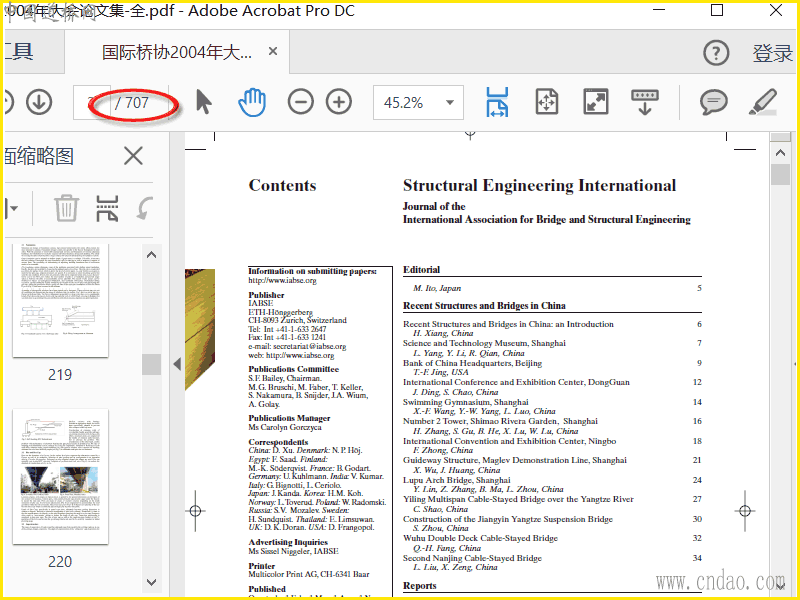Zoom in with the plus button
The image size is (800, 600).
[x=339, y=102]
